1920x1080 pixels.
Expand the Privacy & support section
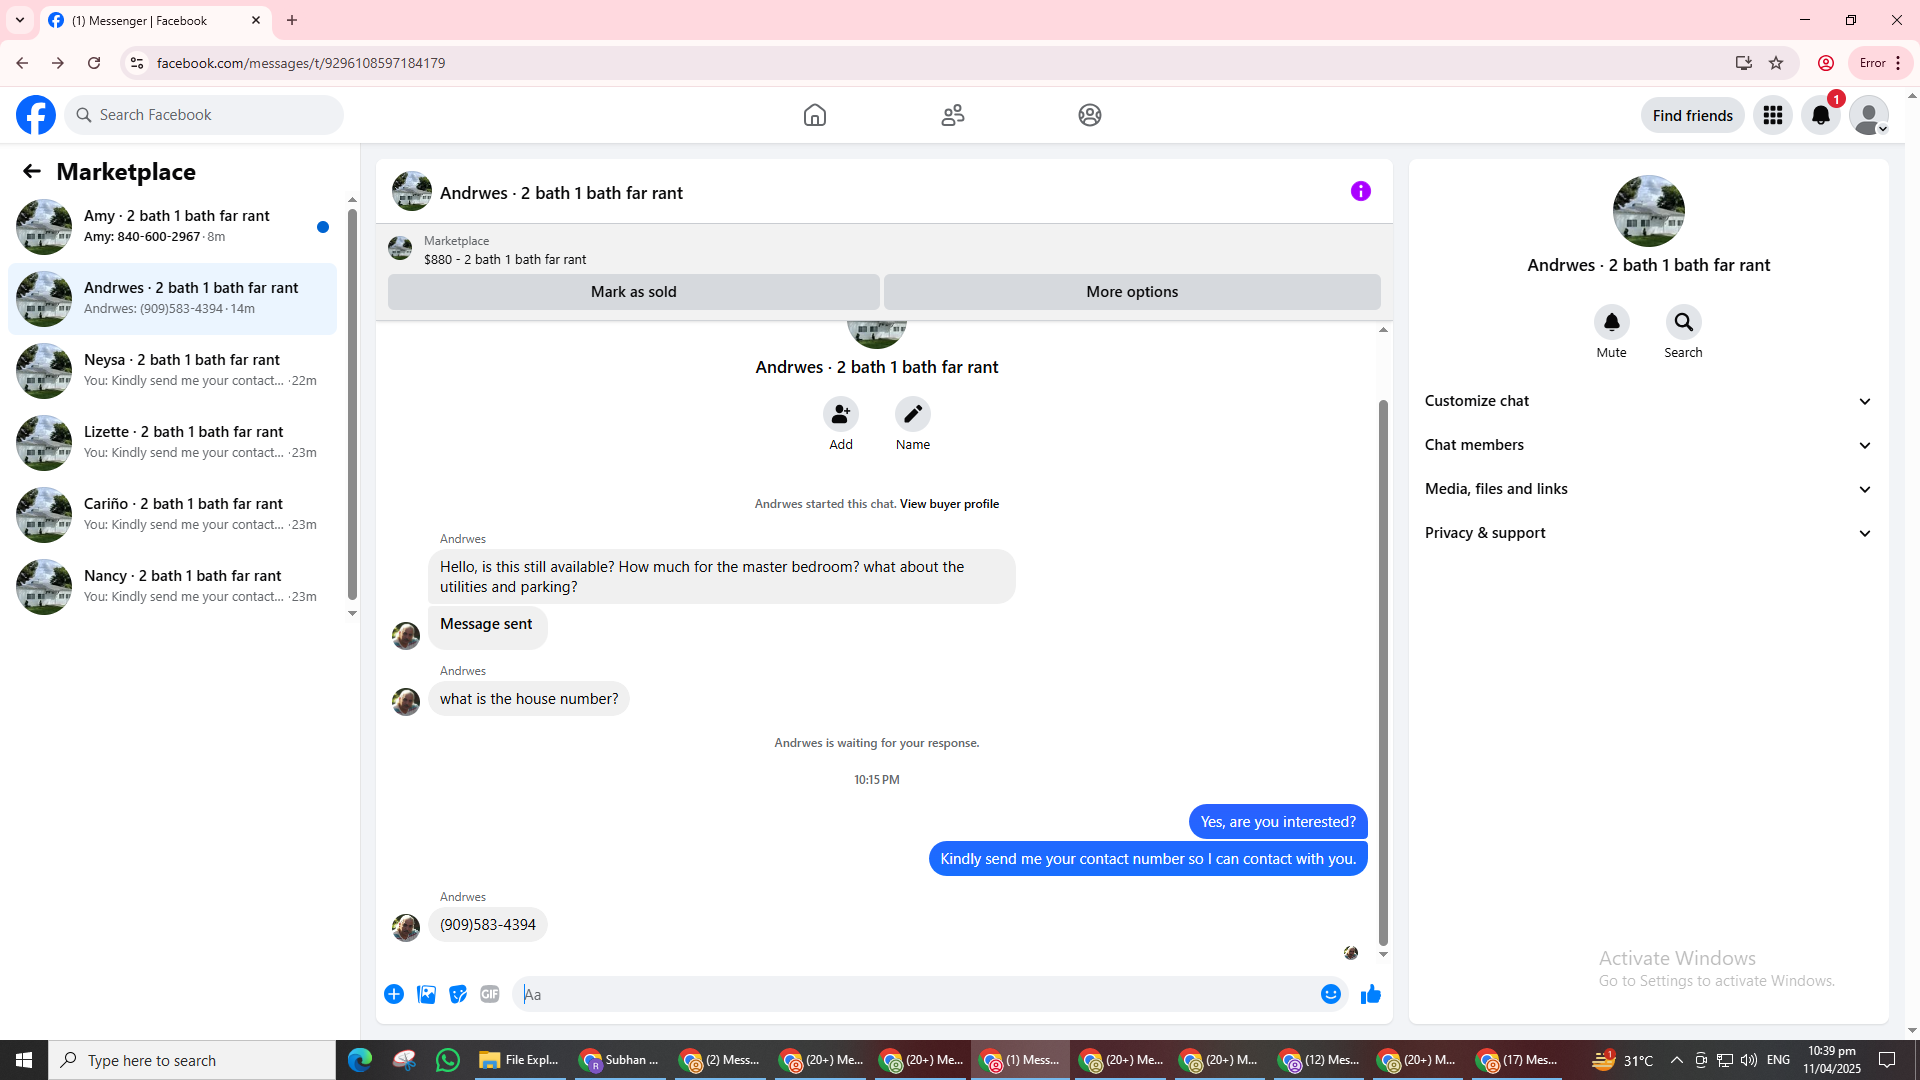click(x=1649, y=533)
